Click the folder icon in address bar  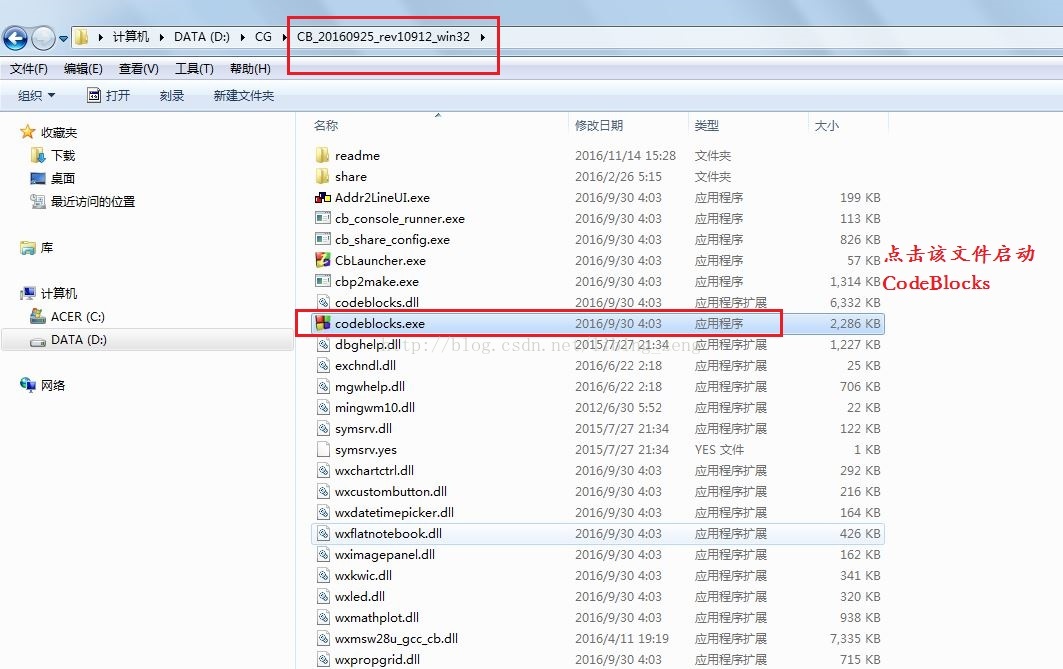[81, 37]
